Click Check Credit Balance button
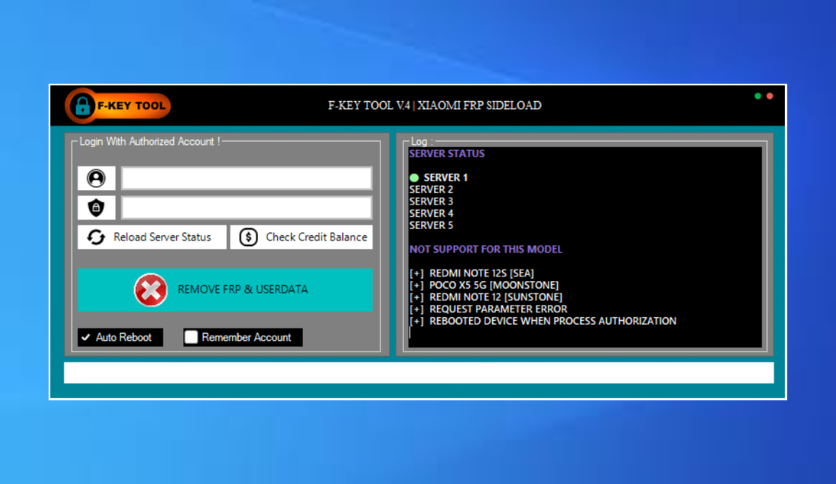836x484 pixels. (x=301, y=237)
